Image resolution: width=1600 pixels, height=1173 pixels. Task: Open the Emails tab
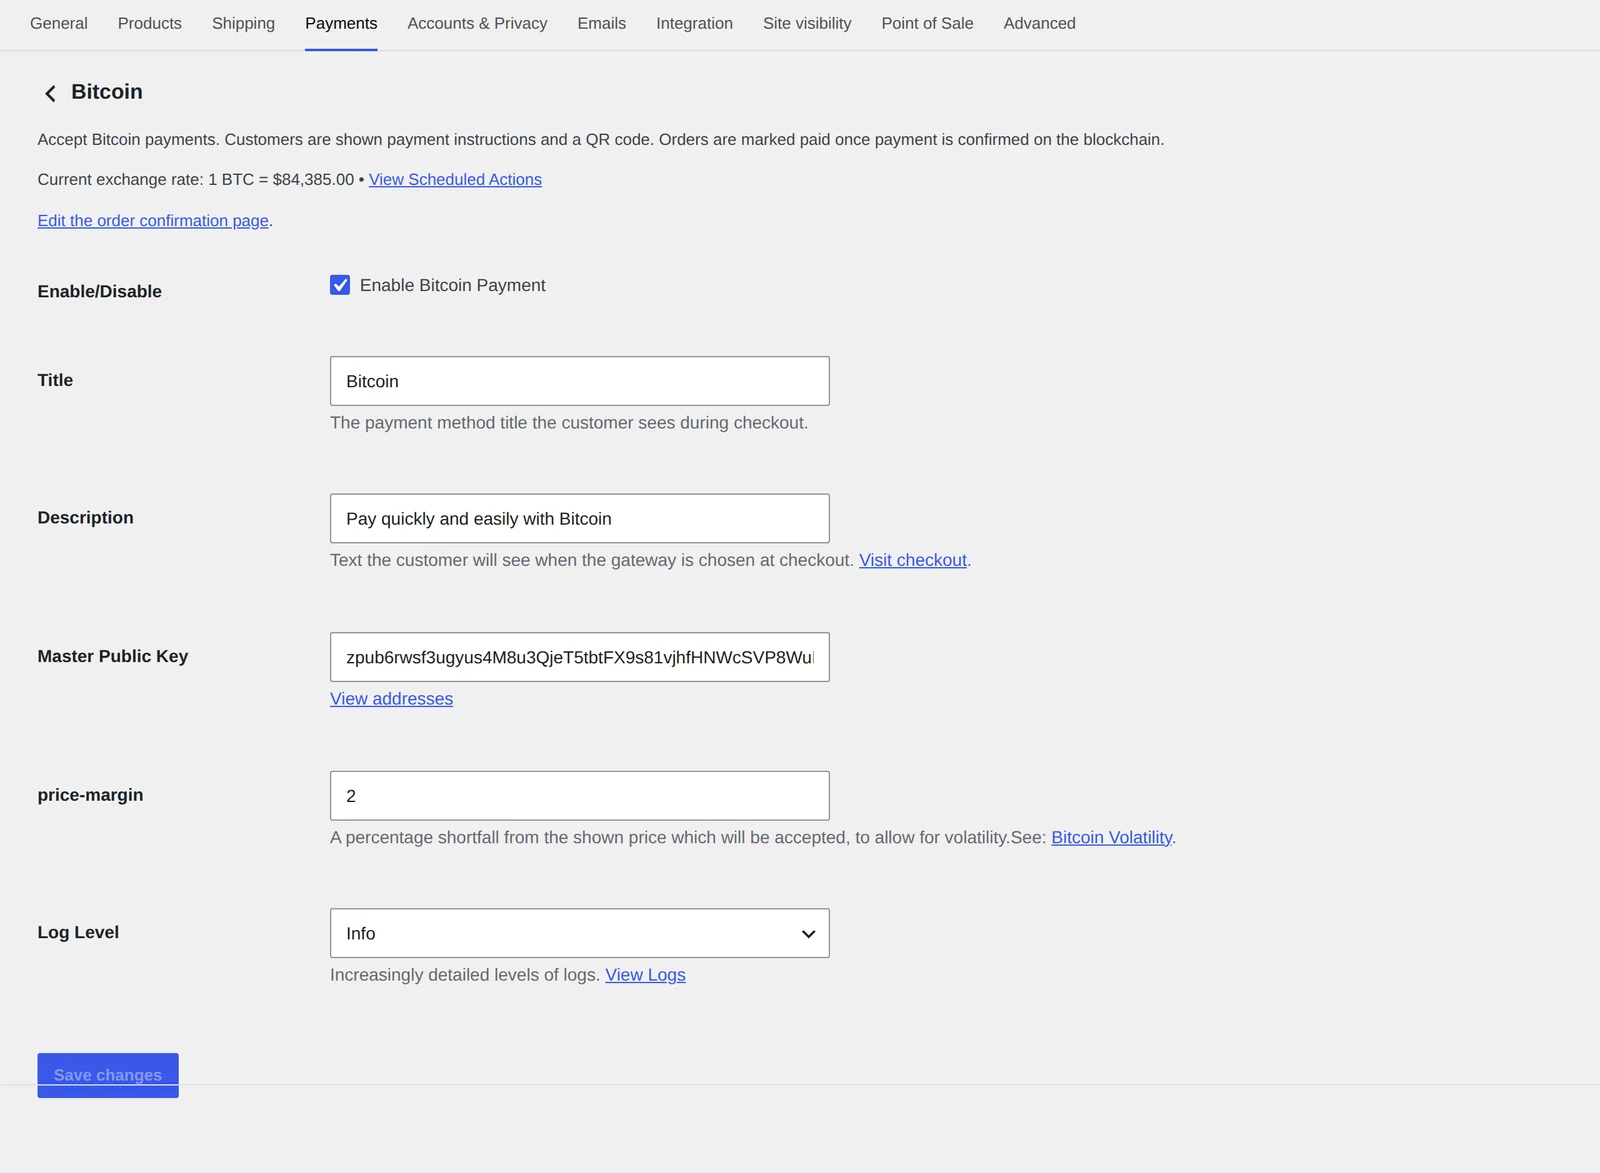pyautogui.click(x=602, y=23)
